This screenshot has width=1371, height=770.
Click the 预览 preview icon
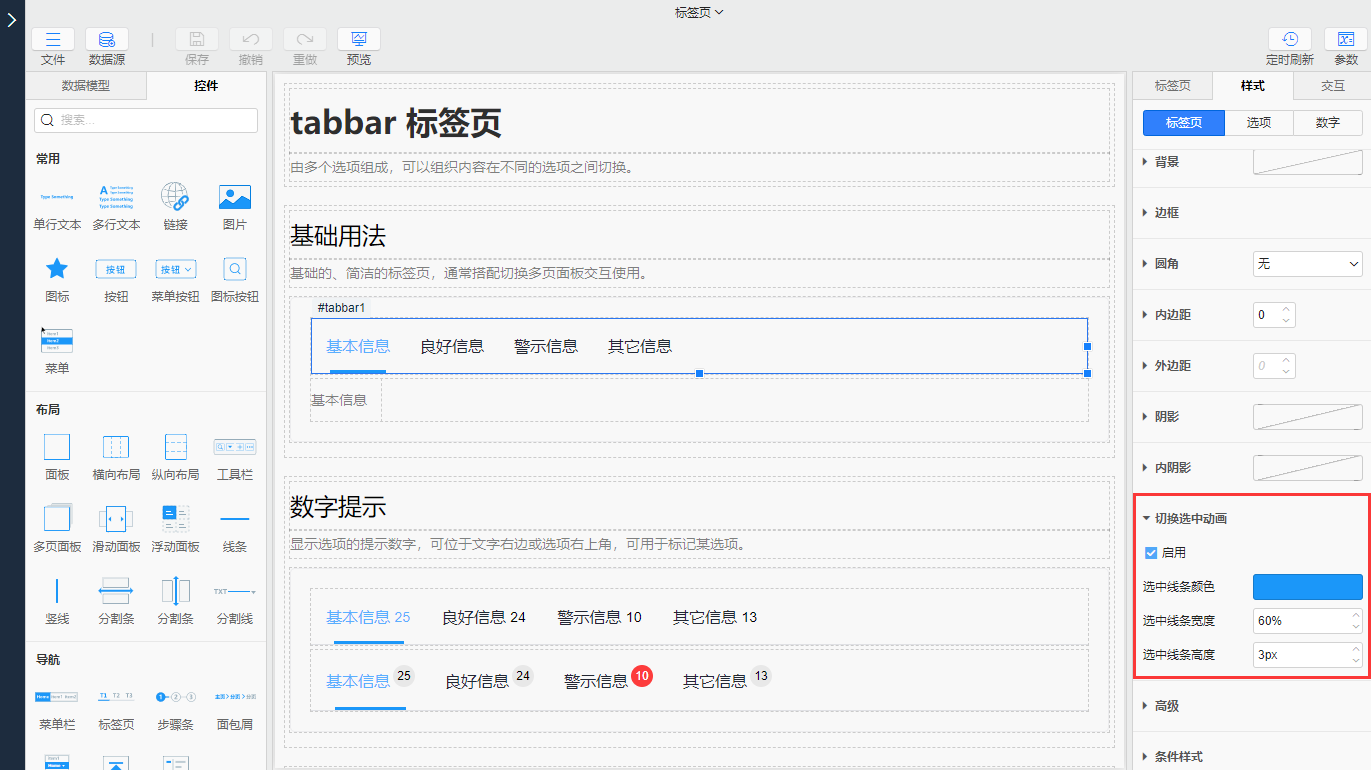click(x=358, y=40)
